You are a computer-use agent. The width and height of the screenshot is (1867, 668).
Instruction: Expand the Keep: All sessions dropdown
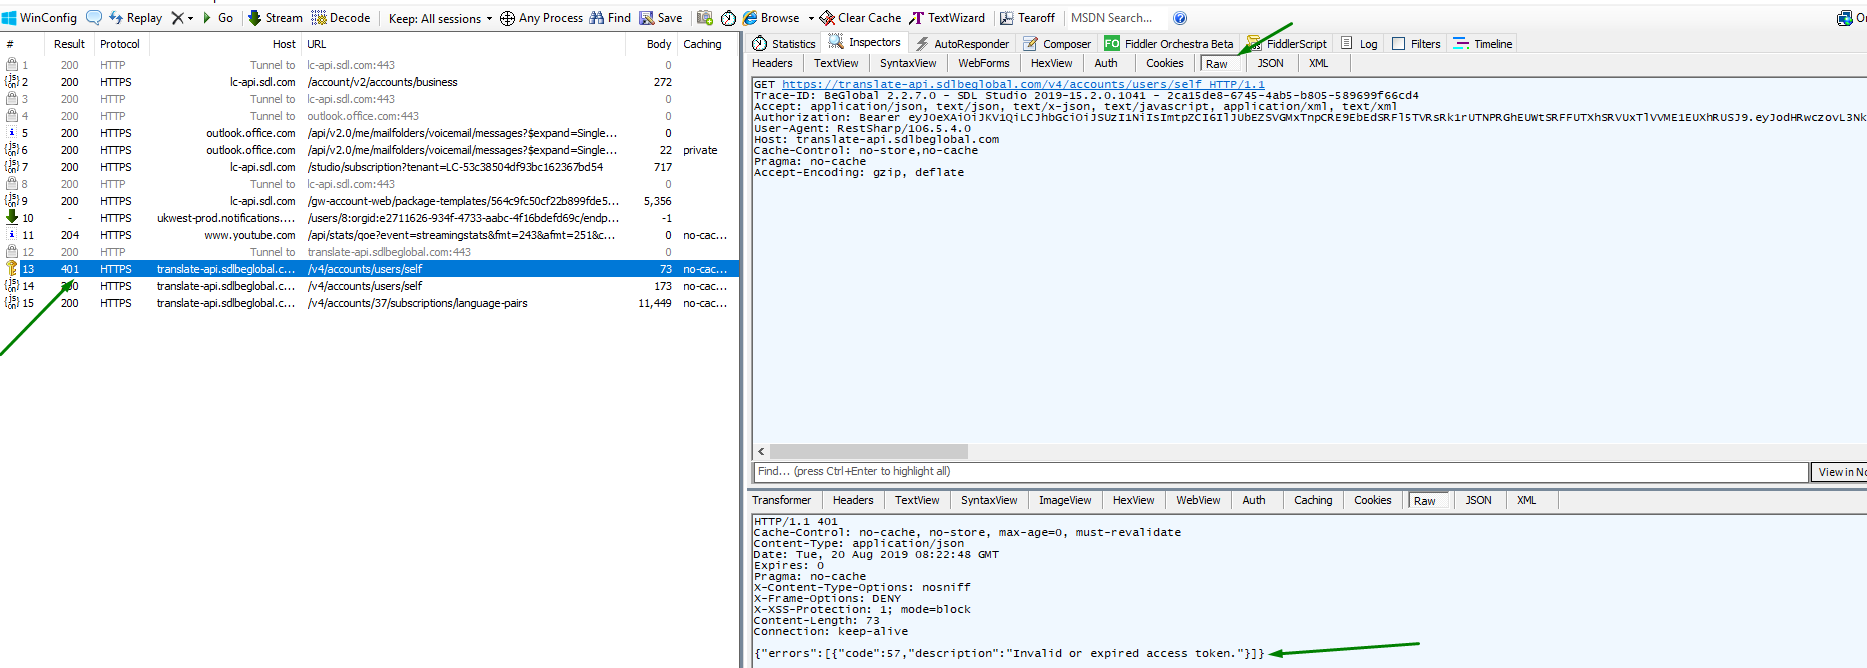[x=440, y=18]
